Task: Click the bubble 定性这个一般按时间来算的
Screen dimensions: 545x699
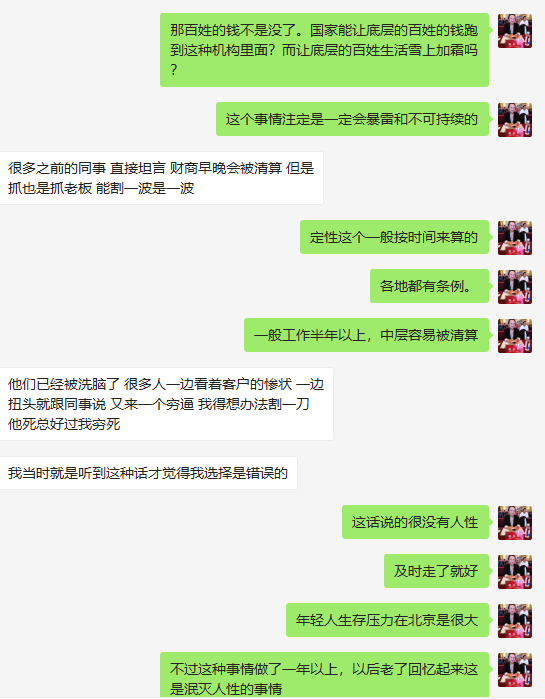Action: tap(394, 237)
